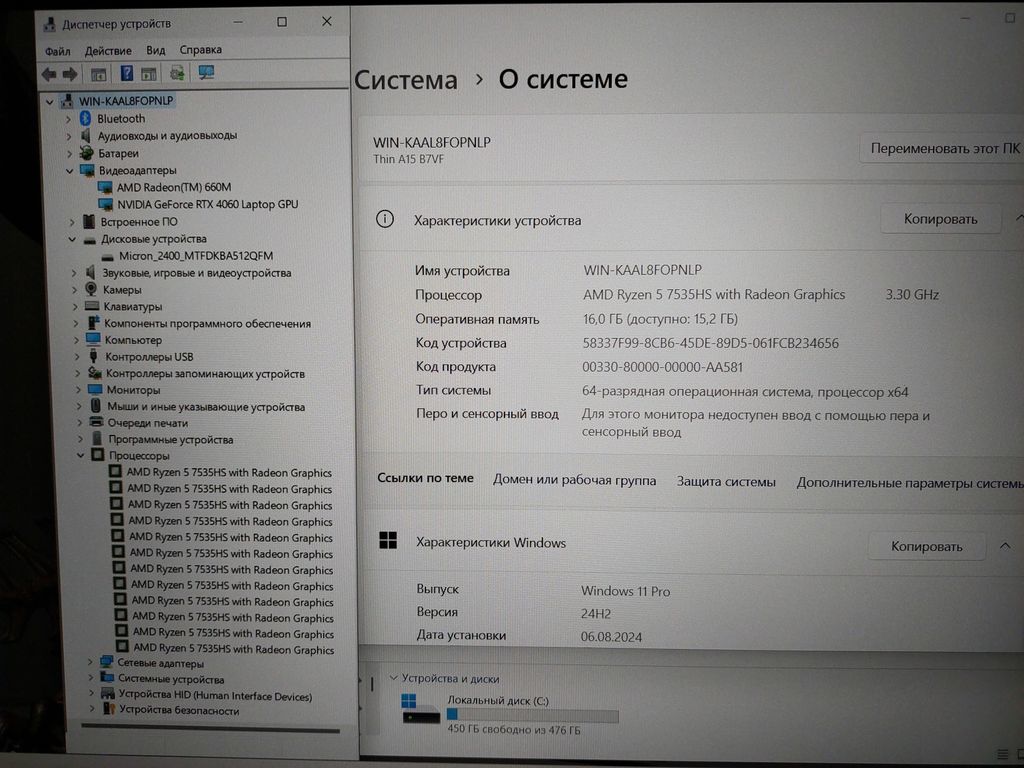This screenshot has height=768, width=1024.
Task: Expand the "Системные устройства" category
Action: (x=91, y=678)
